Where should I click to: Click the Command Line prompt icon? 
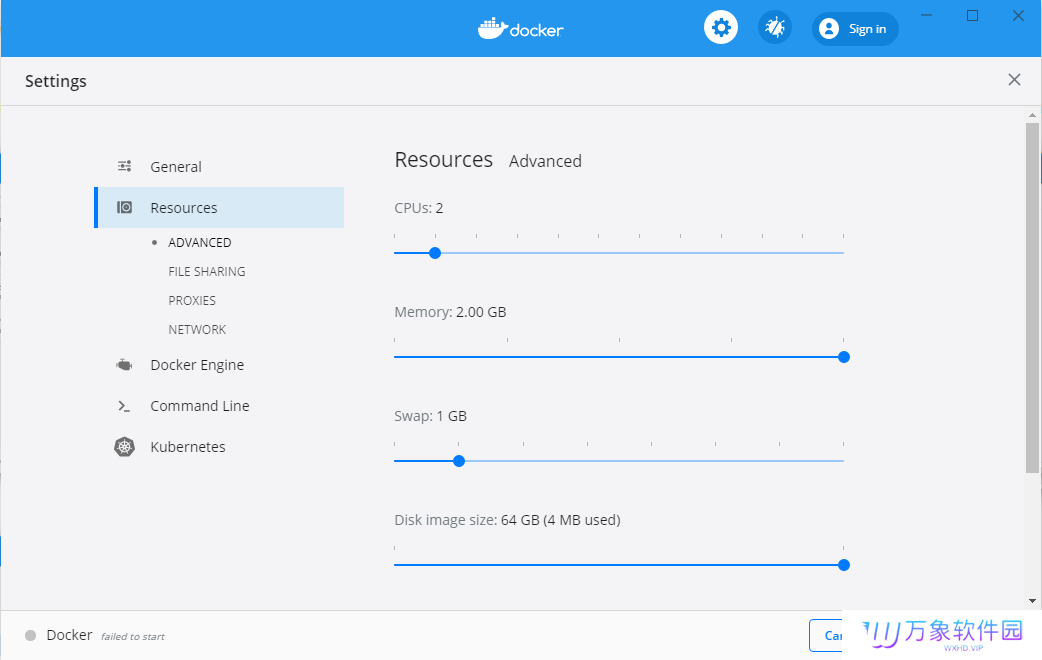(124, 406)
